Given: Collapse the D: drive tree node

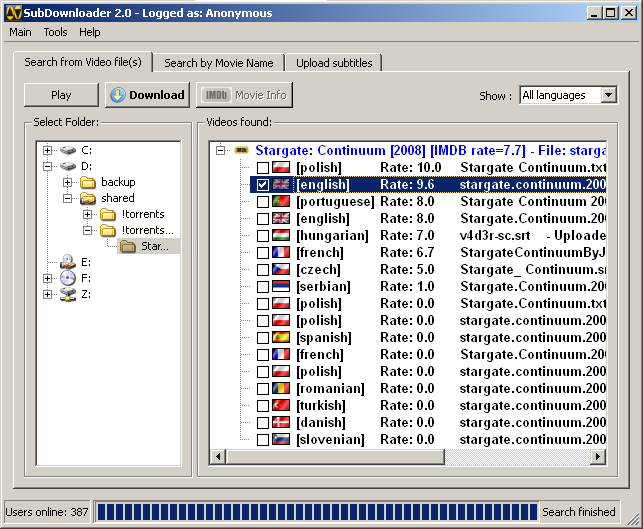Looking at the screenshot, I should tap(48, 166).
